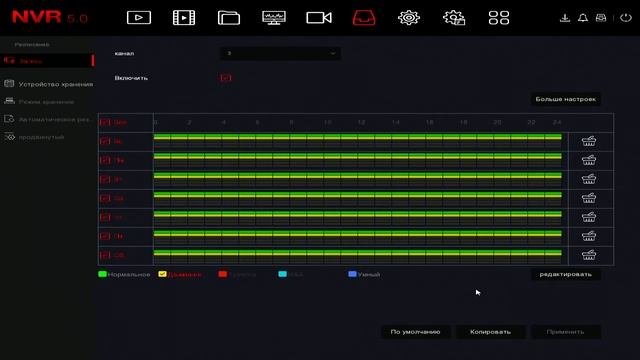Viewport: 640px width, 360px height.
Task: Open Режим хранения in sidebar
Action: [x=39, y=102]
